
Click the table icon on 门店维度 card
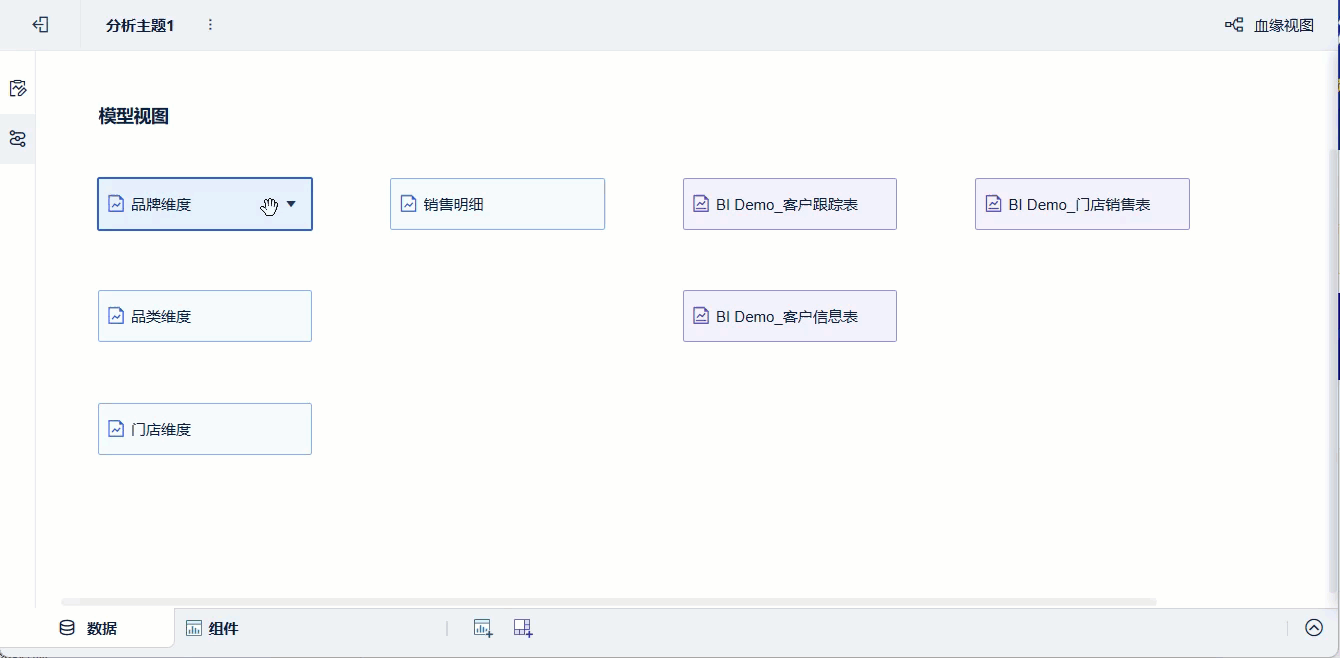pyautogui.click(x=116, y=429)
